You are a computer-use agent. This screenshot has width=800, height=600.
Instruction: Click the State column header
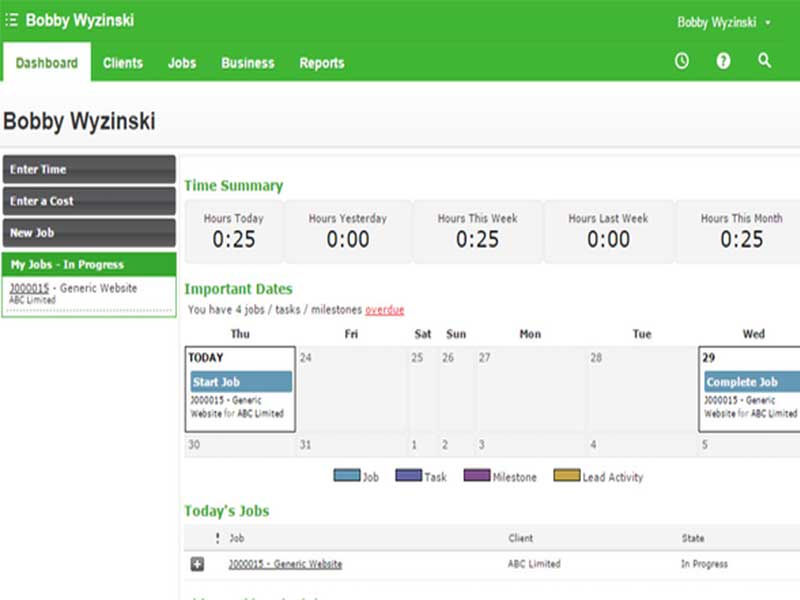coord(693,538)
